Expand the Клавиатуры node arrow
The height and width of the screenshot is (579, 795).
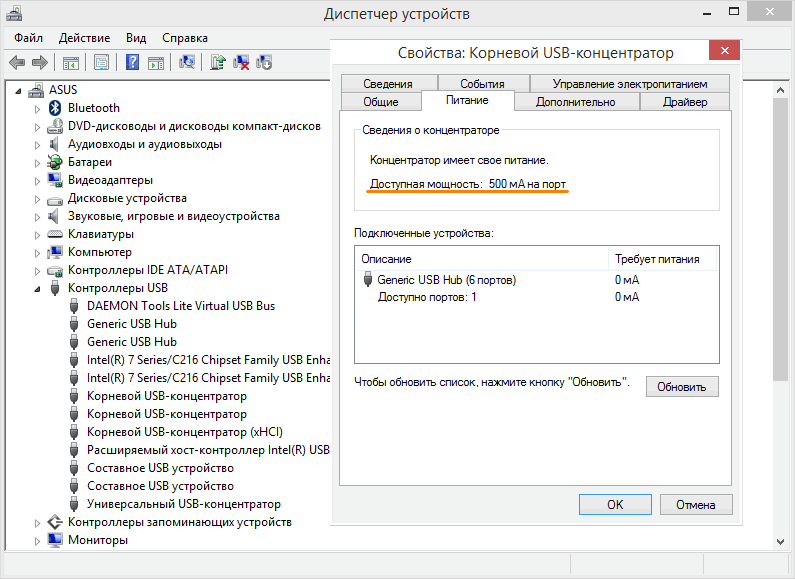coord(37,235)
